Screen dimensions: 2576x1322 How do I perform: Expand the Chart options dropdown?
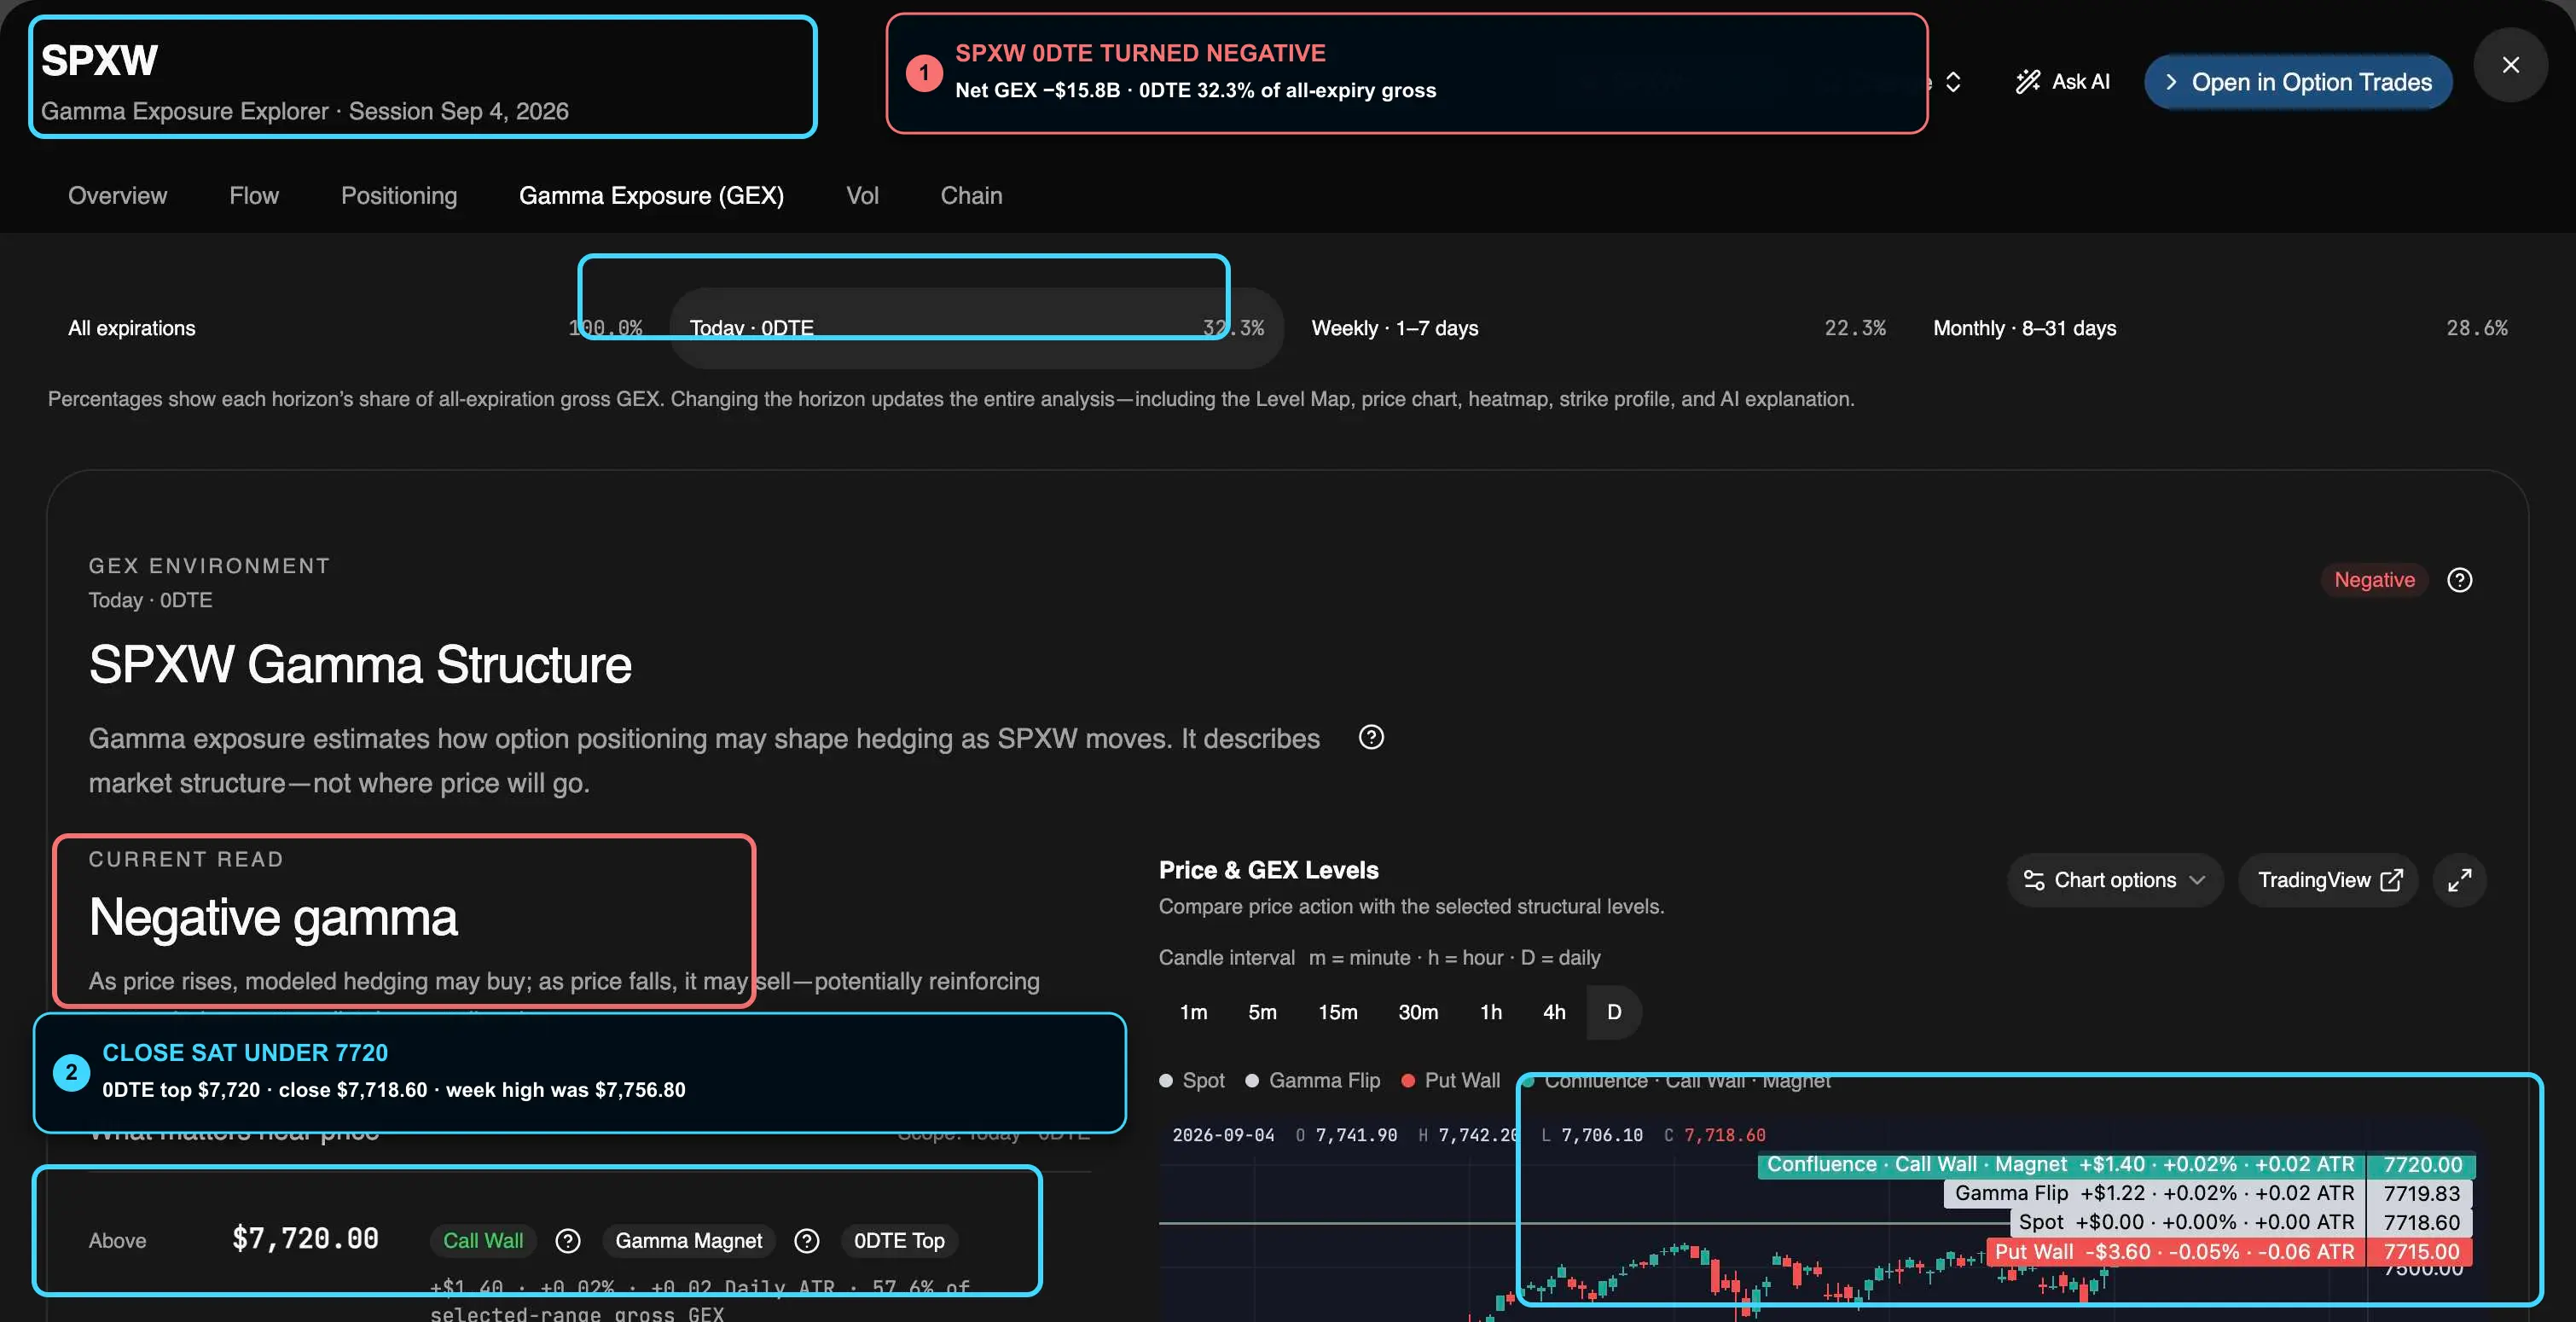2115,880
